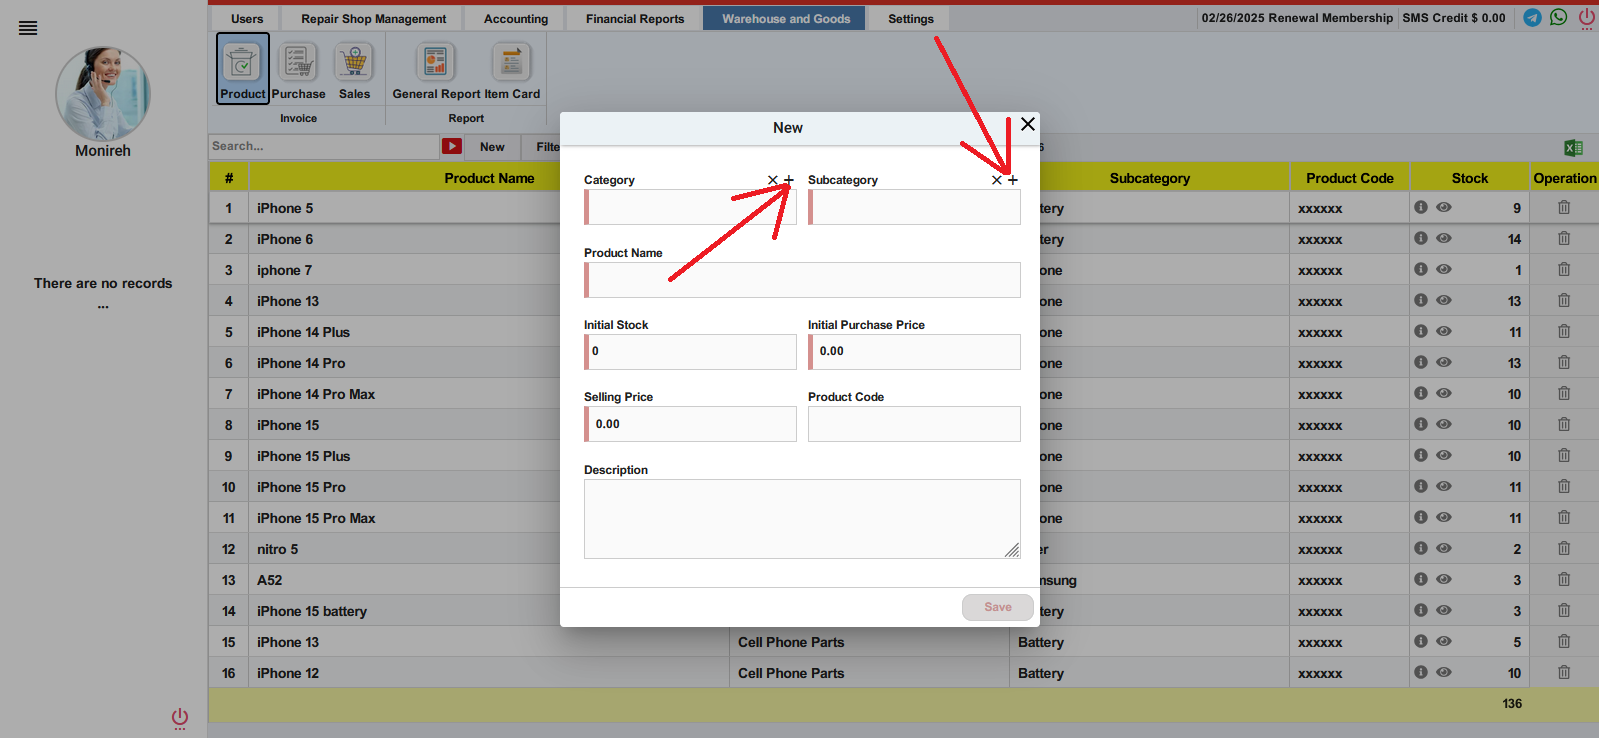Open the Sales invoice cart icon
Viewport: 1599px width, 738px height.
click(x=354, y=68)
